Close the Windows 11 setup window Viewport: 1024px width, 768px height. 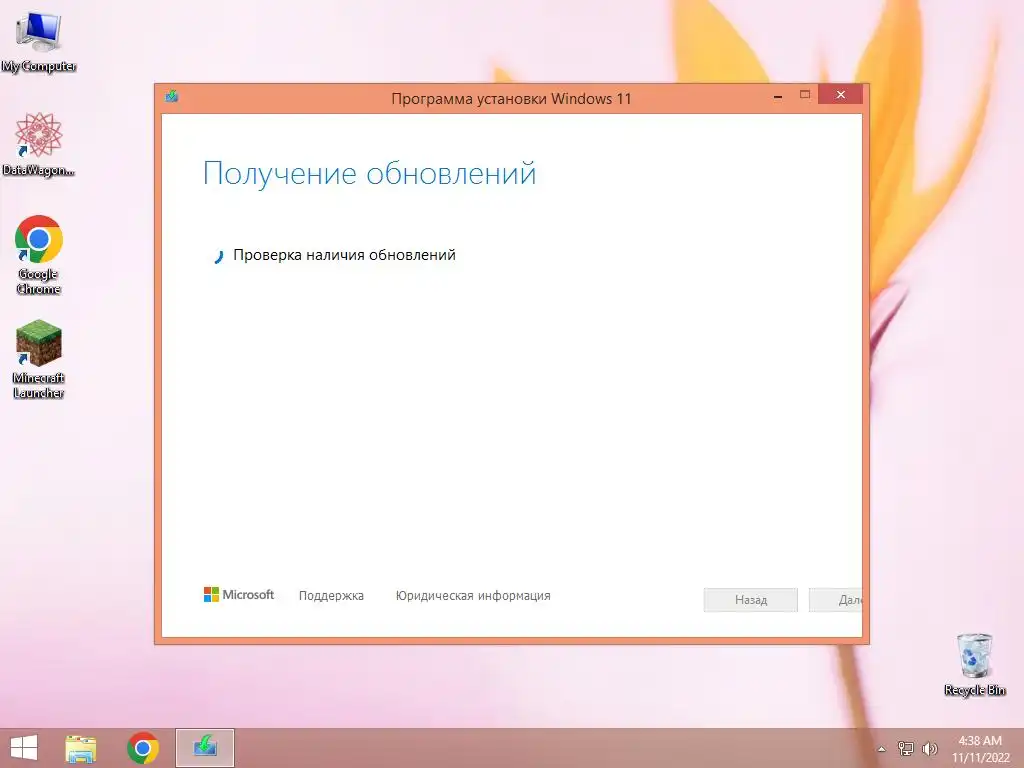(x=840, y=95)
